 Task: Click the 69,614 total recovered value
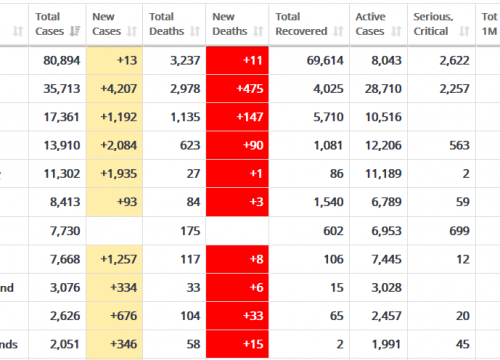coord(325,61)
